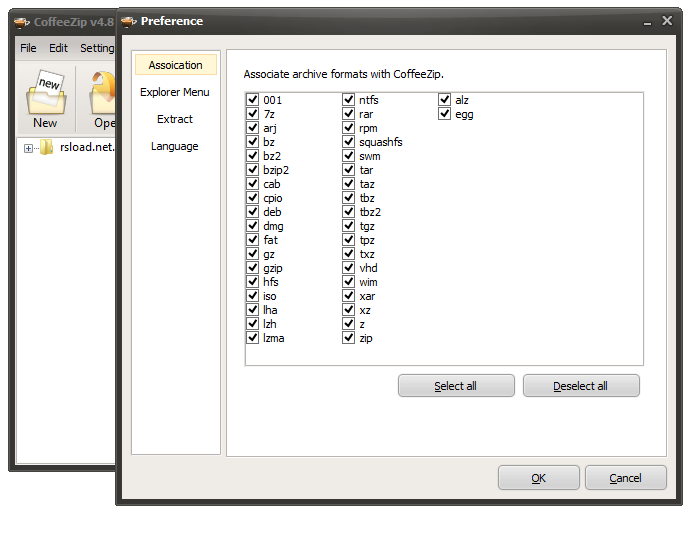
Task: Toggle the ntfs checkbox
Action: 349,99
